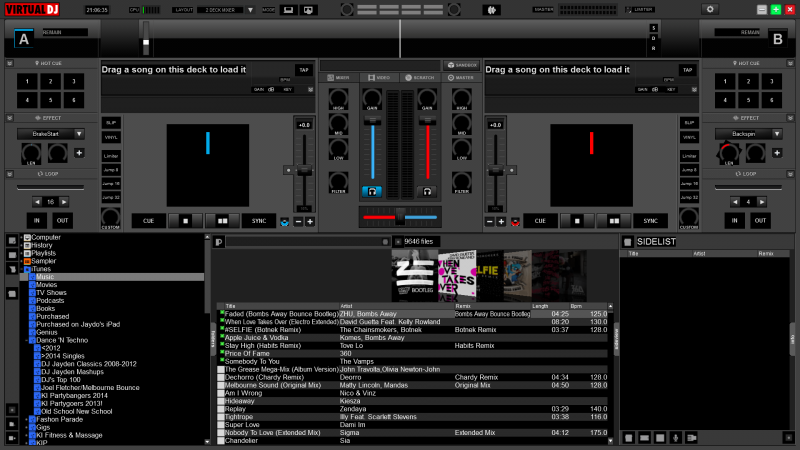Click the deck A HIGH equalizer knob
The height and width of the screenshot is (450, 800).
pos(338,98)
